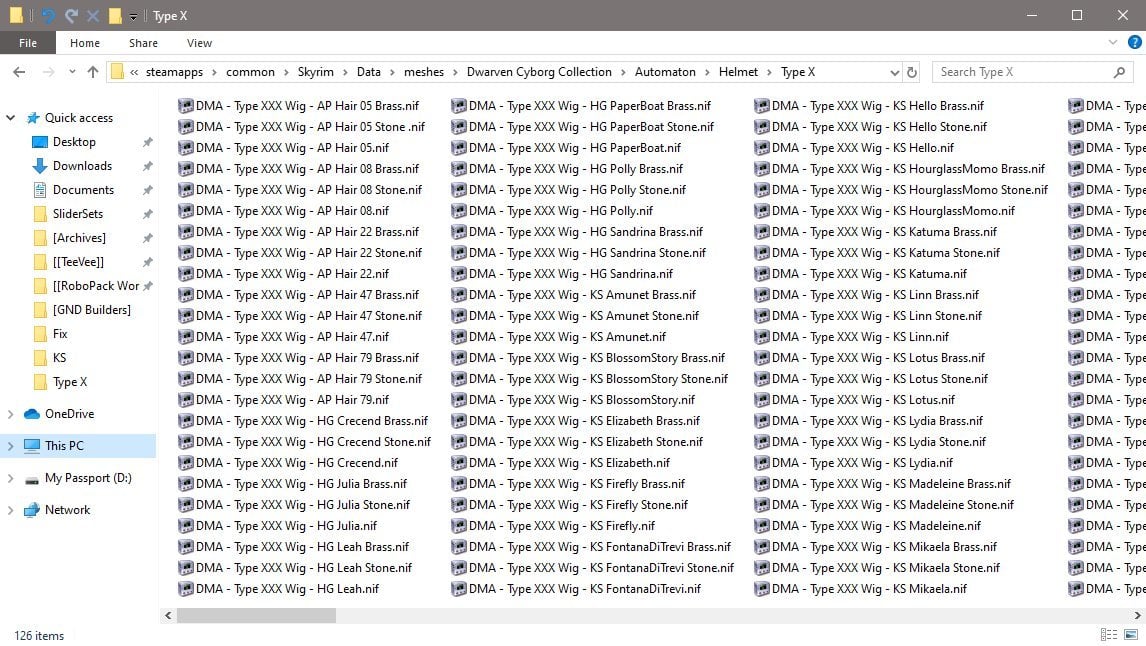Click the scroll left arrow
This screenshot has width=1146, height=646.
[x=168, y=615]
